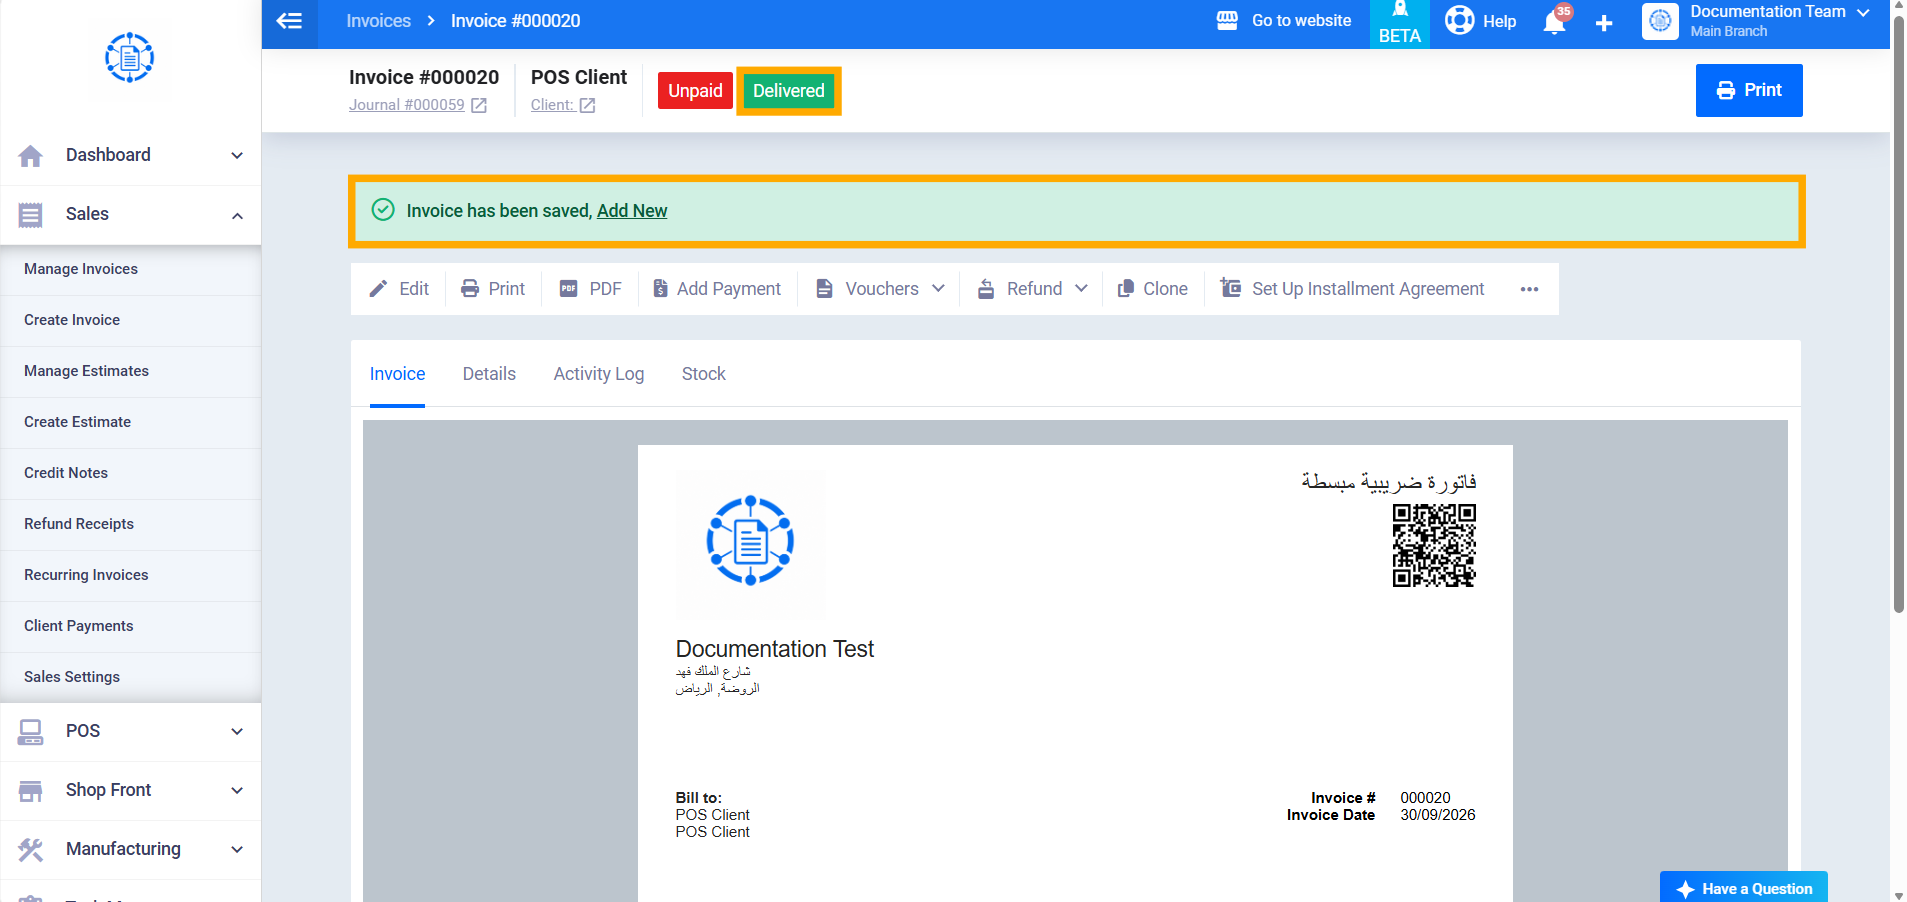Screen dimensions: 1907x902
Task: Click the BETA rocket icon
Action: coord(1400,10)
